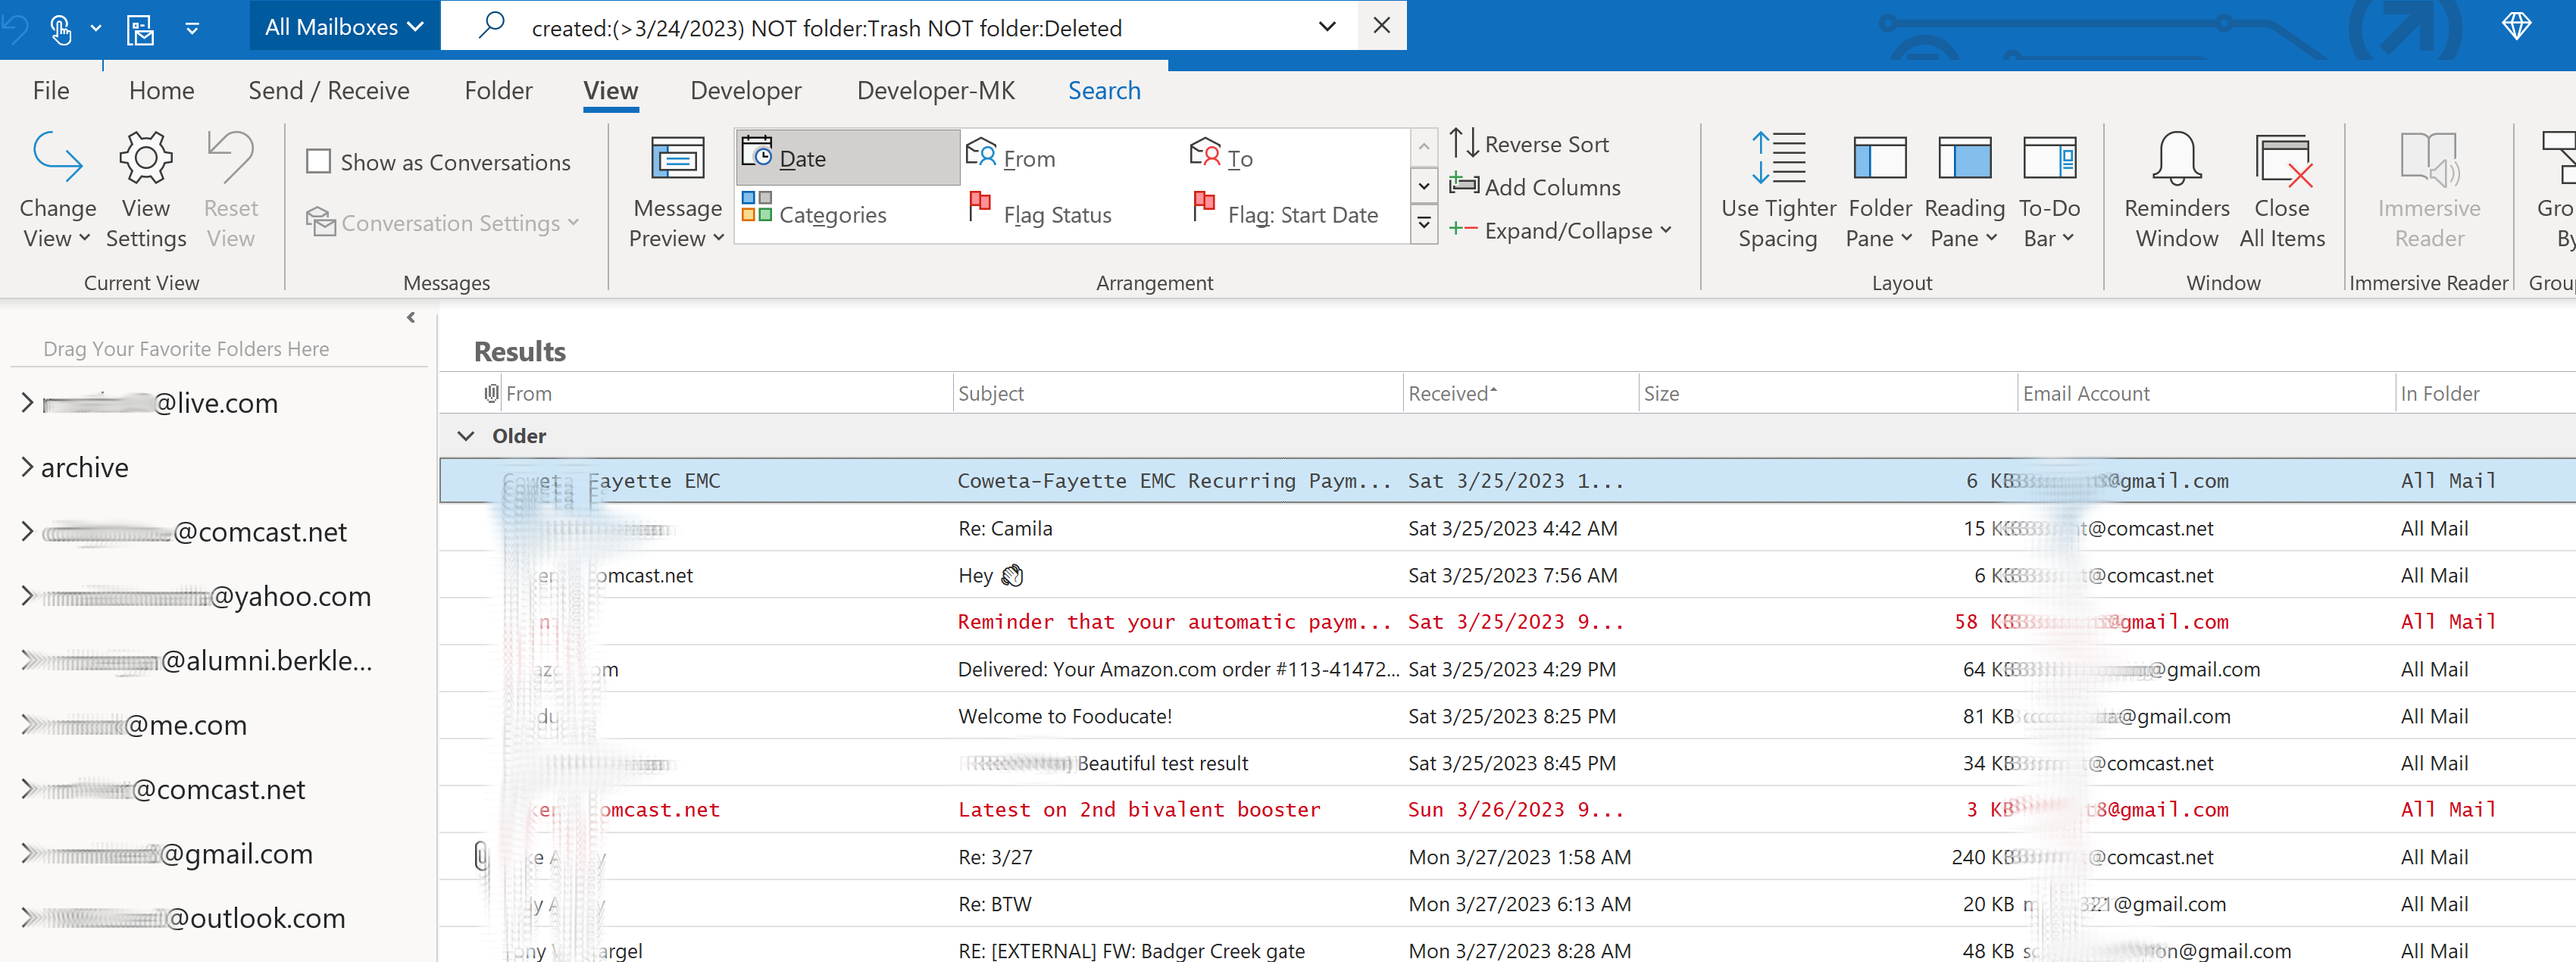Sort by Email Account column header
This screenshot has height=962, width=2576.
coord(2206,393)
